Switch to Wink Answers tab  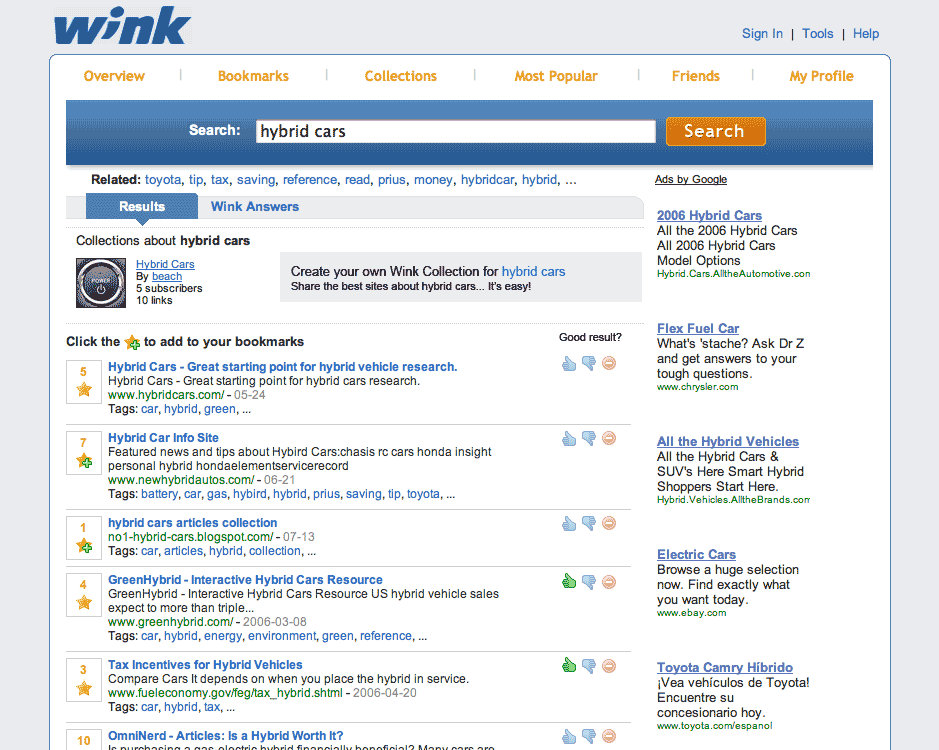click(255, 207)
